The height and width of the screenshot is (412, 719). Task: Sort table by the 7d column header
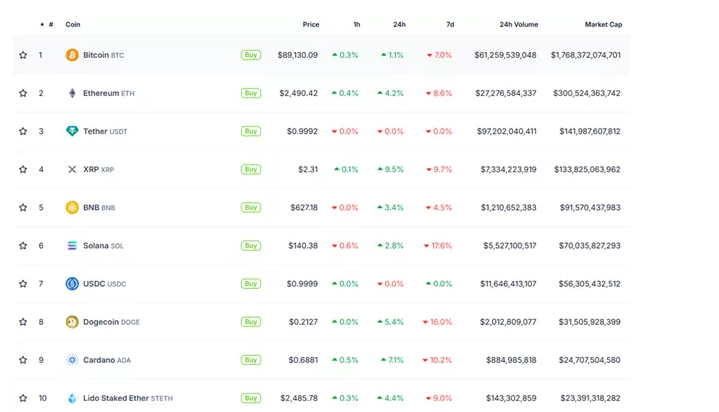click(x=450, y=24)
